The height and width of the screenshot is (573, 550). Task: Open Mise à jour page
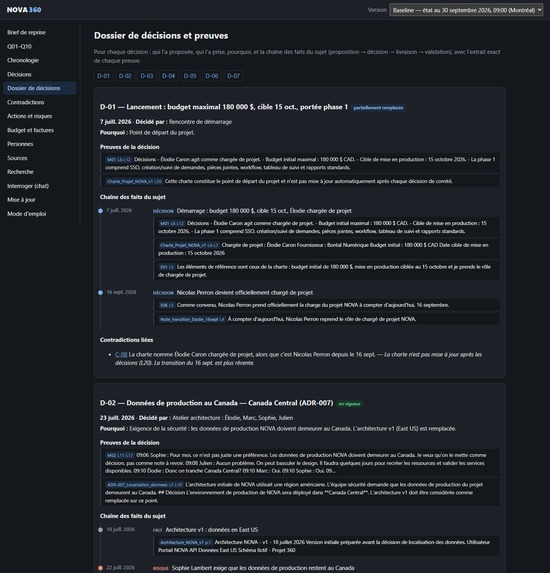tap(40, 200)
